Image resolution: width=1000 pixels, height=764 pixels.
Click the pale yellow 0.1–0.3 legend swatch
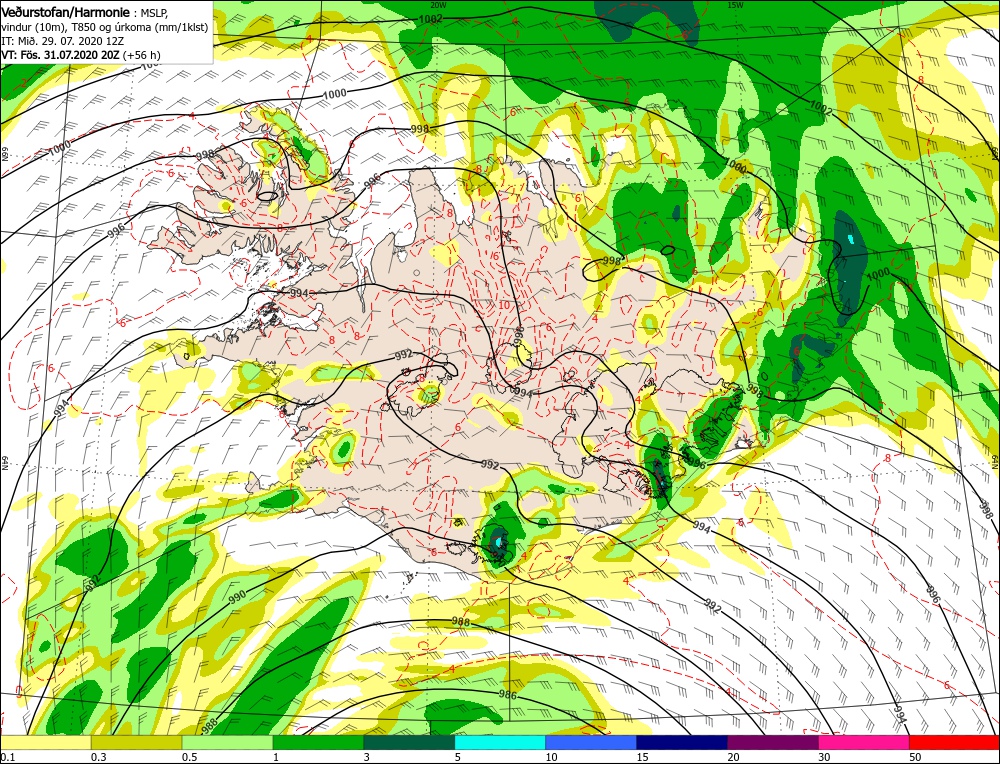46,742
